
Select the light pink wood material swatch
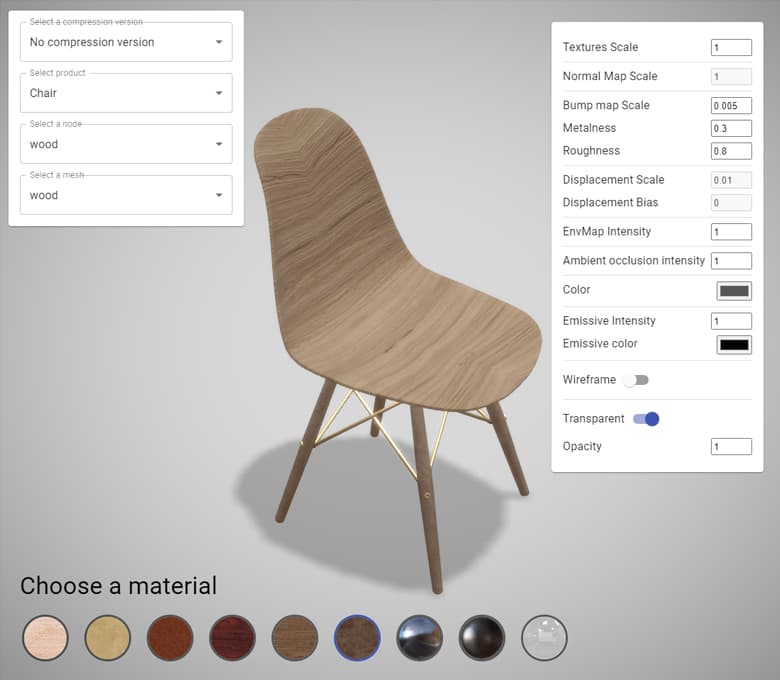coord(45,638)
